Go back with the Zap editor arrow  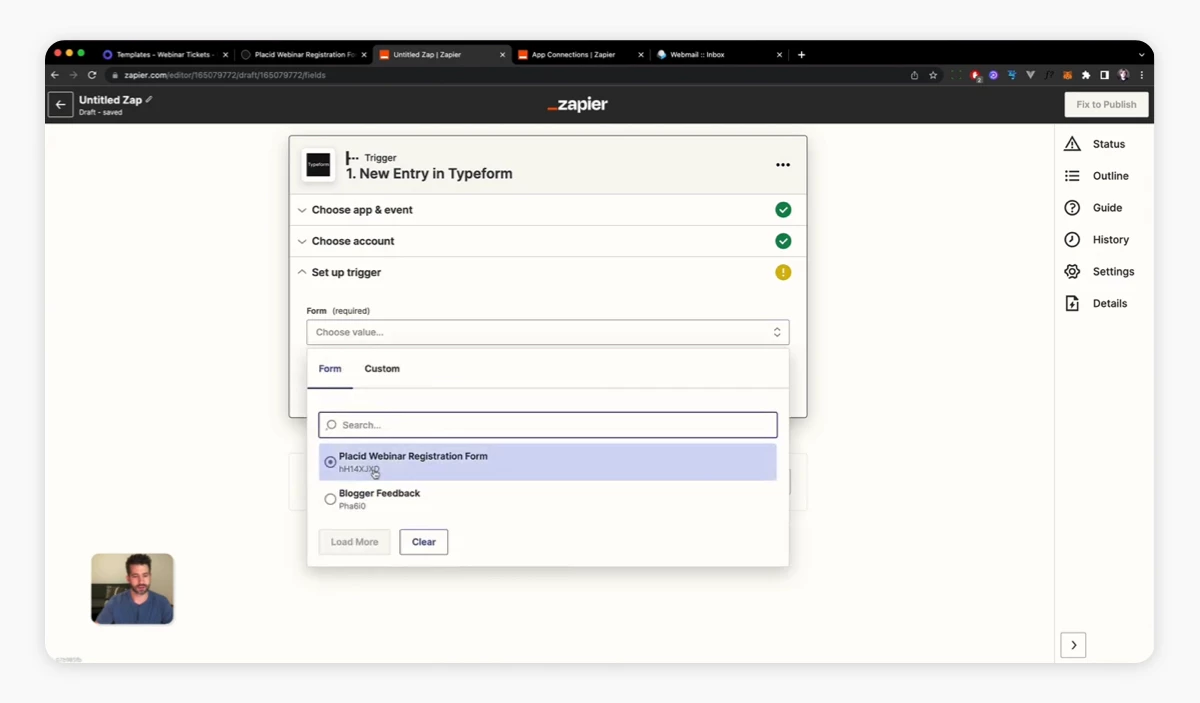point(60,104)
